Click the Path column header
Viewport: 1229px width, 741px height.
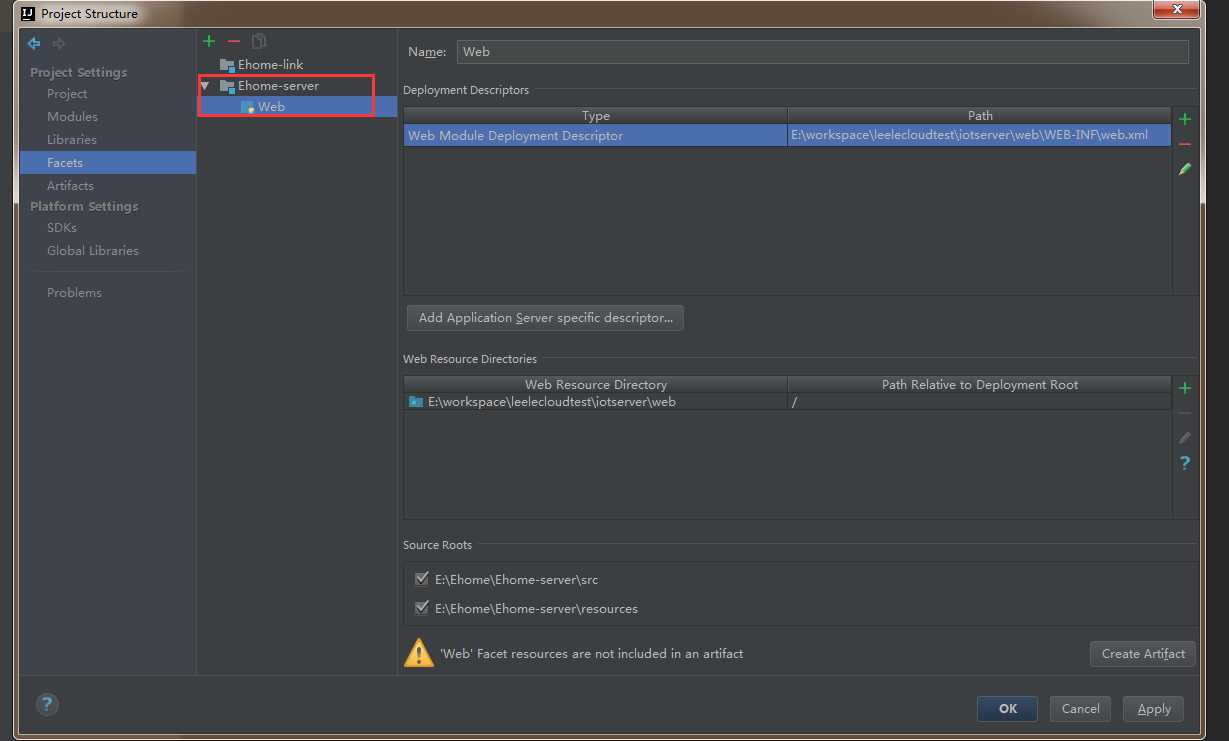coord(980,116)
